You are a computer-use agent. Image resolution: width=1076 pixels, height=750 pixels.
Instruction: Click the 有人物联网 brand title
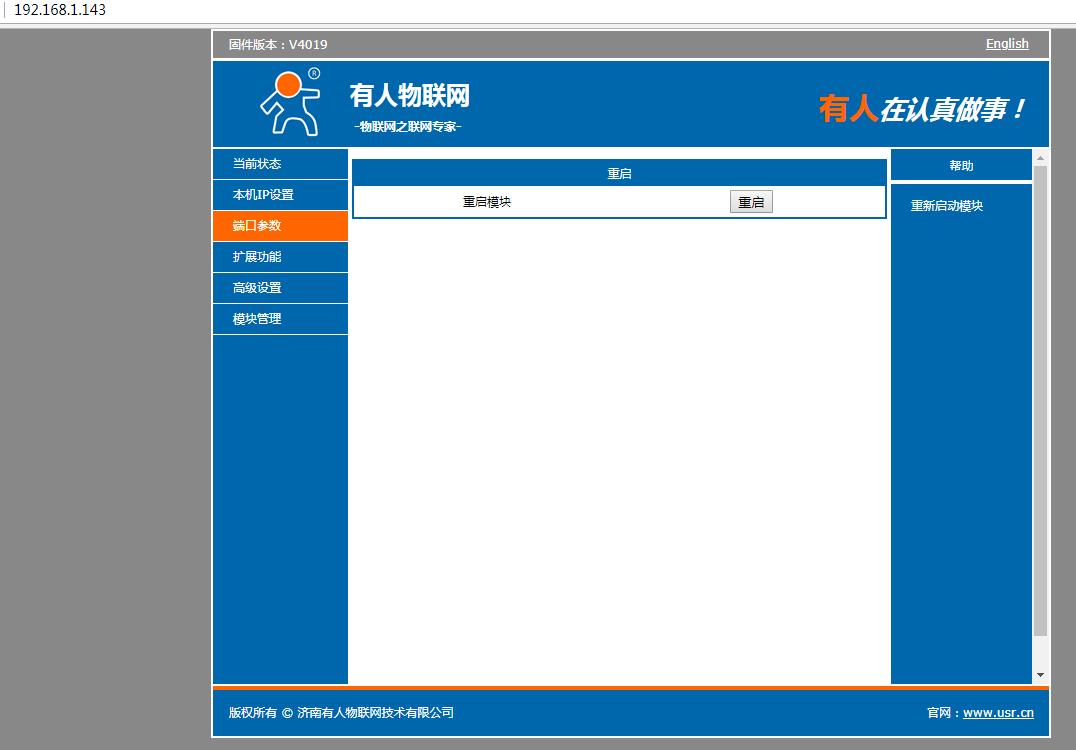(x=409, y=96)
